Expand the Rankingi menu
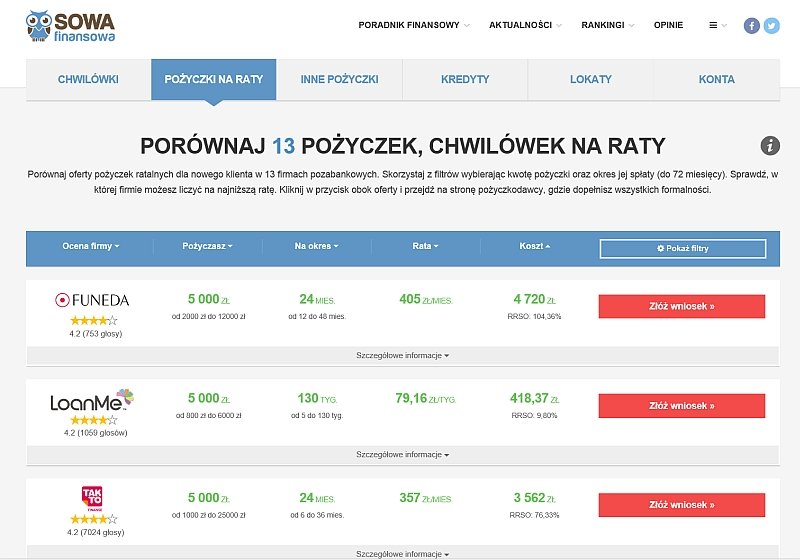This screenshot has height=560, width=800. (608, 25)
